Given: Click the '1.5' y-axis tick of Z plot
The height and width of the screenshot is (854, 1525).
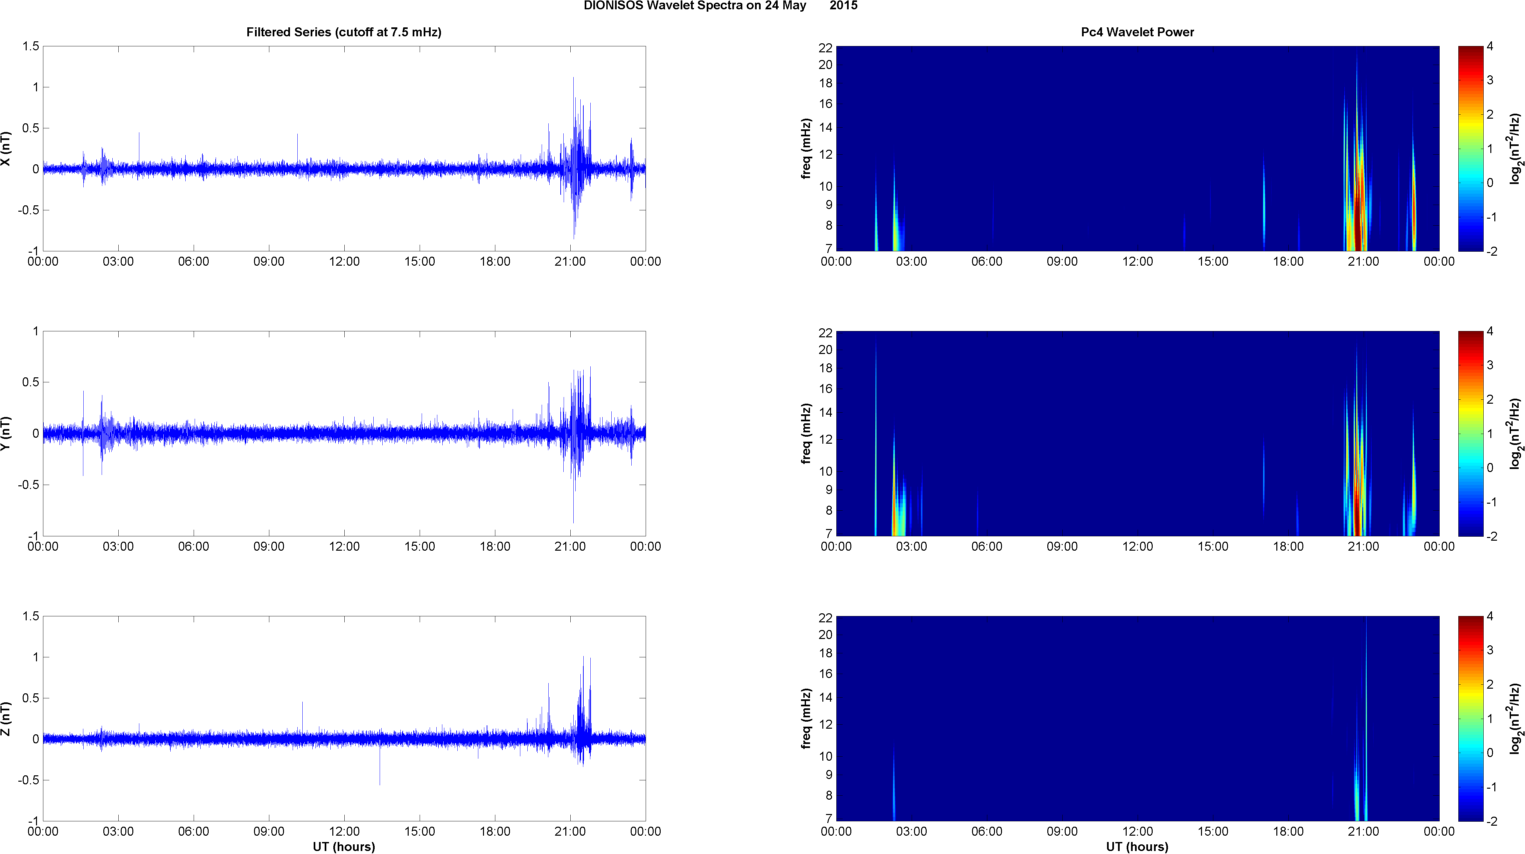Looking at the screenshot, I should (x=31, y=617).
